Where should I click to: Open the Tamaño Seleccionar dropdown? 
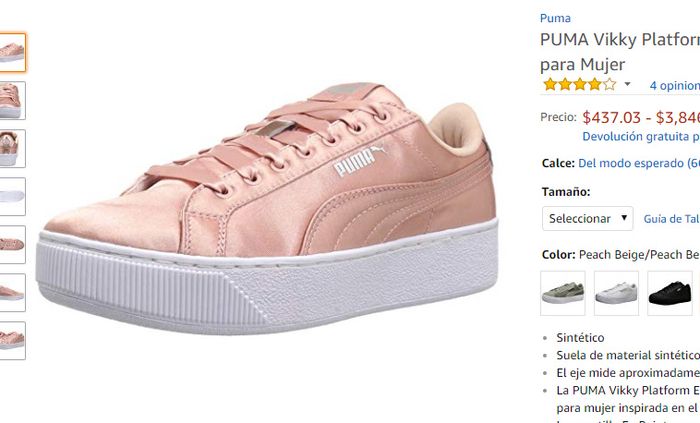tap(587, 218)
